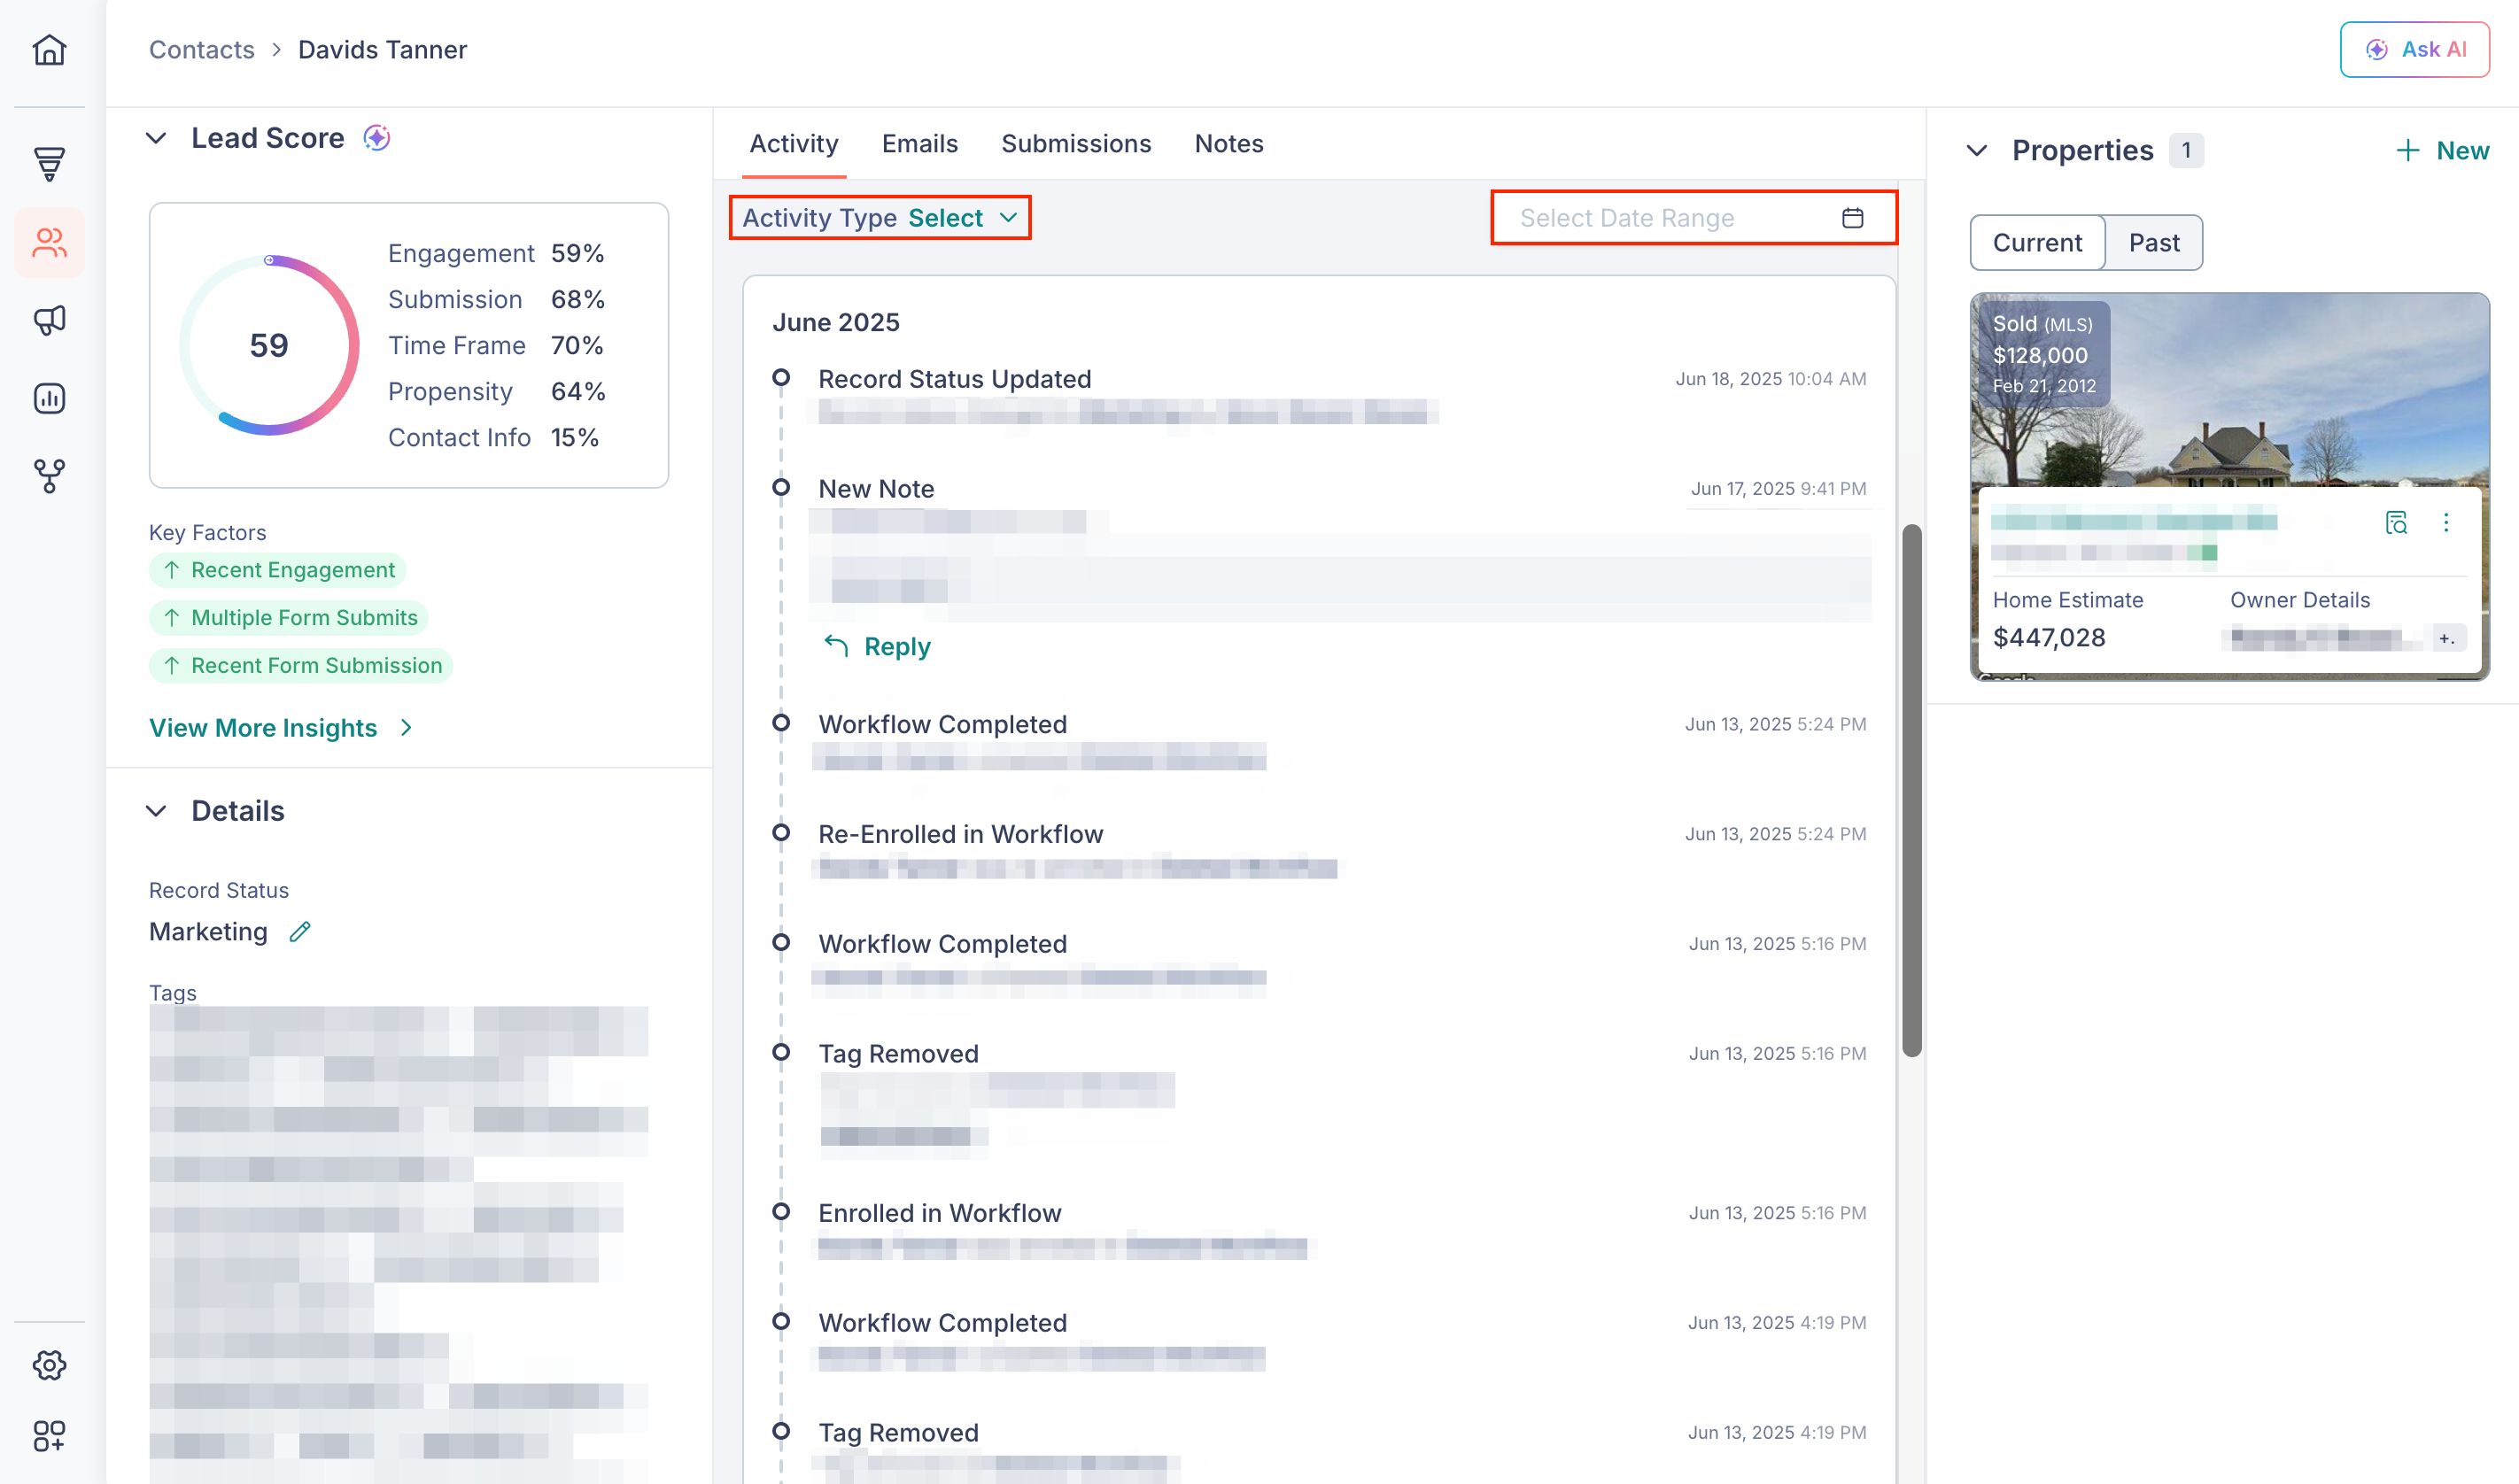
Task: Switch to the Notes tab
Action: (x=1229, y=144)
